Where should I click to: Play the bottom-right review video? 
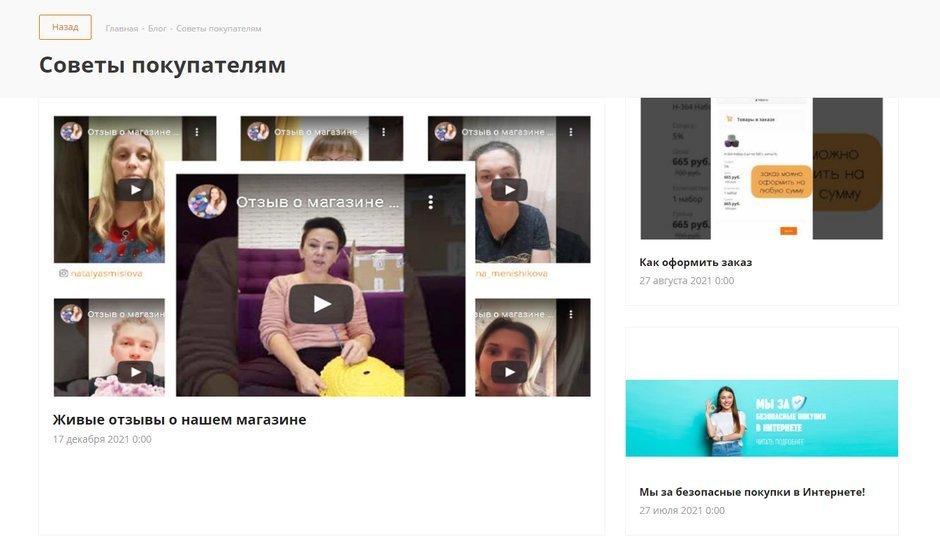click(509, 372)
